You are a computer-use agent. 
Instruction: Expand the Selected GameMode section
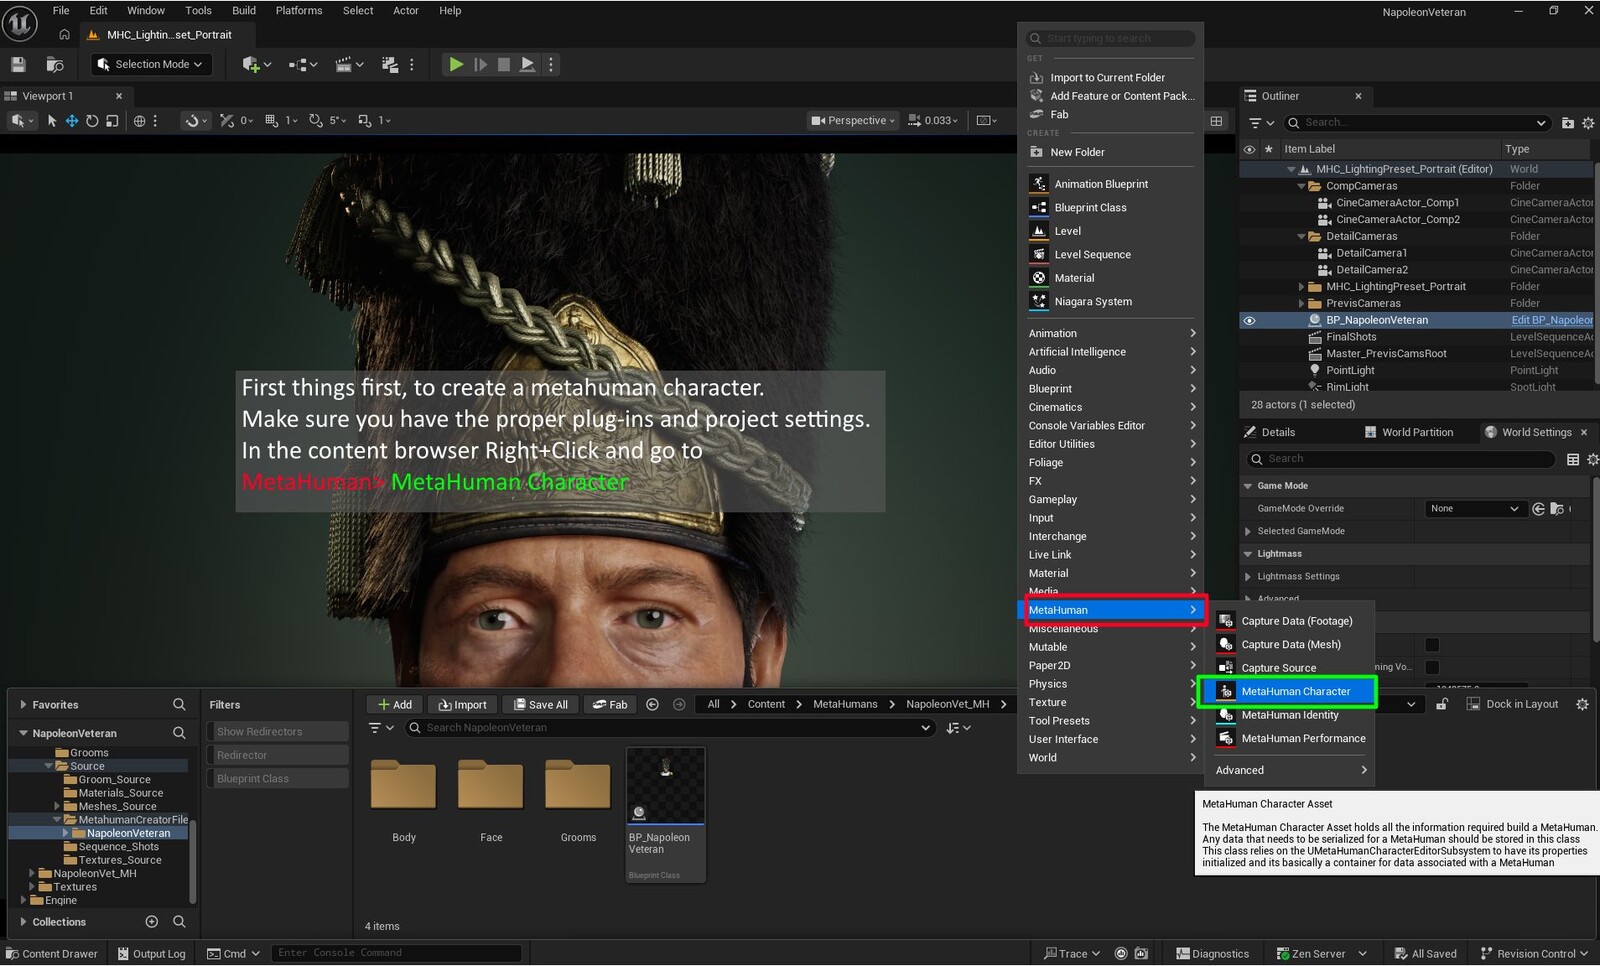1248,532
